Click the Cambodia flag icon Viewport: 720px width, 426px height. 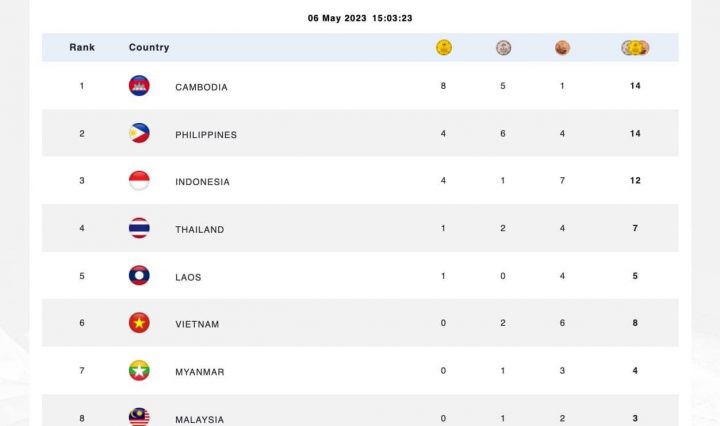click(x=139, y=86)
